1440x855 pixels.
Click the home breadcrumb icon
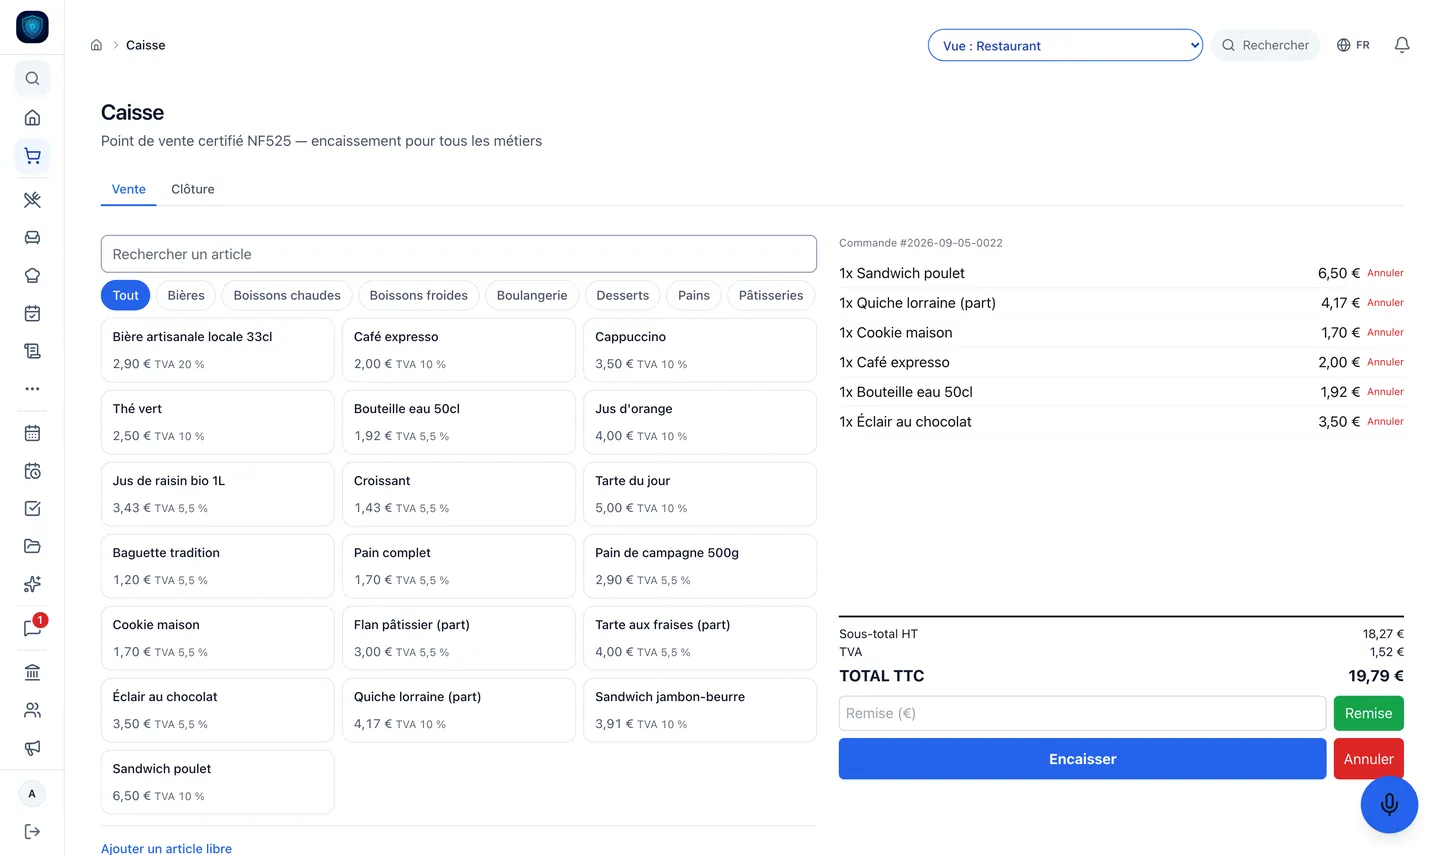coord(96,45)
